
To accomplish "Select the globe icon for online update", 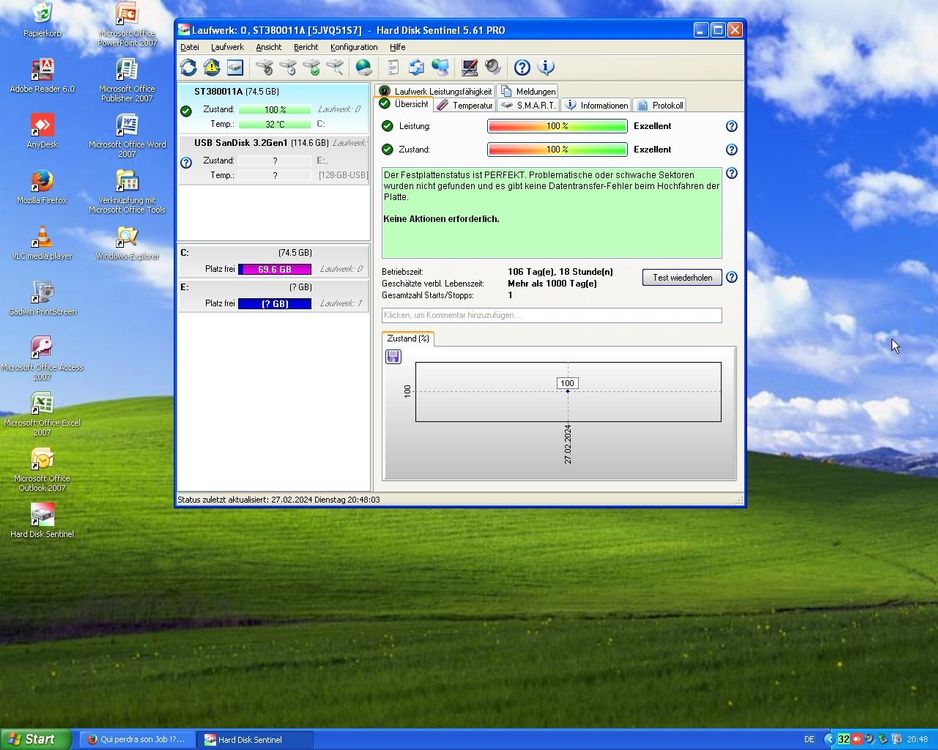I will click(x=363, y=67).
